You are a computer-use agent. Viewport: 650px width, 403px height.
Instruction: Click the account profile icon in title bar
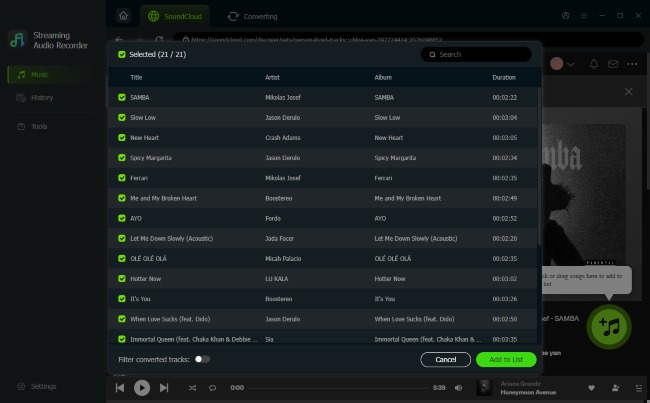click(565, 16)
